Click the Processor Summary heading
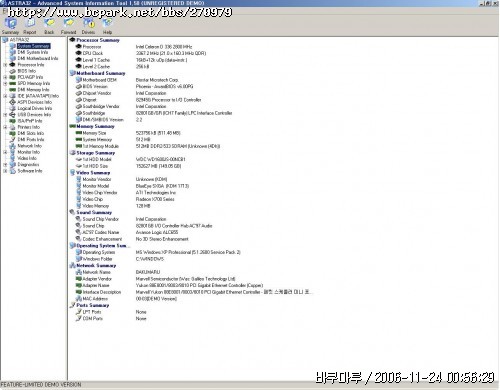Screen dimensions: 500x390 point(98,40)
